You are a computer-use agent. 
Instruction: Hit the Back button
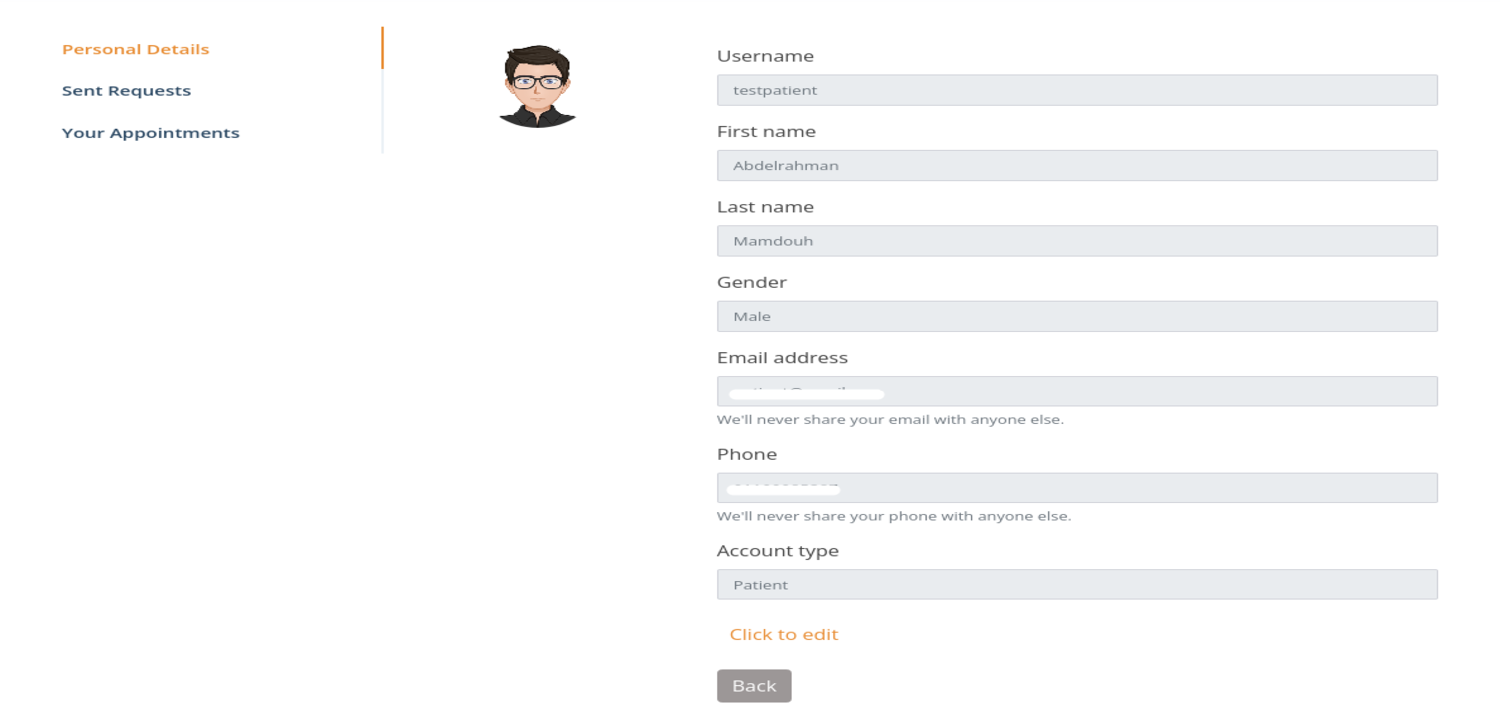754,686
